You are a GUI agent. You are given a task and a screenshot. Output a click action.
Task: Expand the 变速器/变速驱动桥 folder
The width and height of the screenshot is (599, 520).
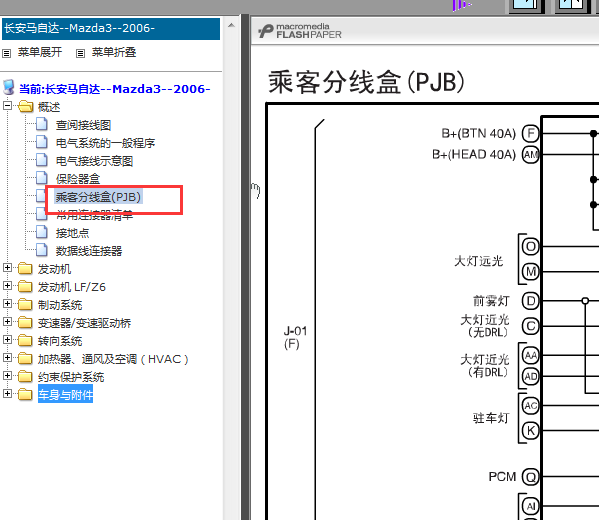click(x=7, y=322)
